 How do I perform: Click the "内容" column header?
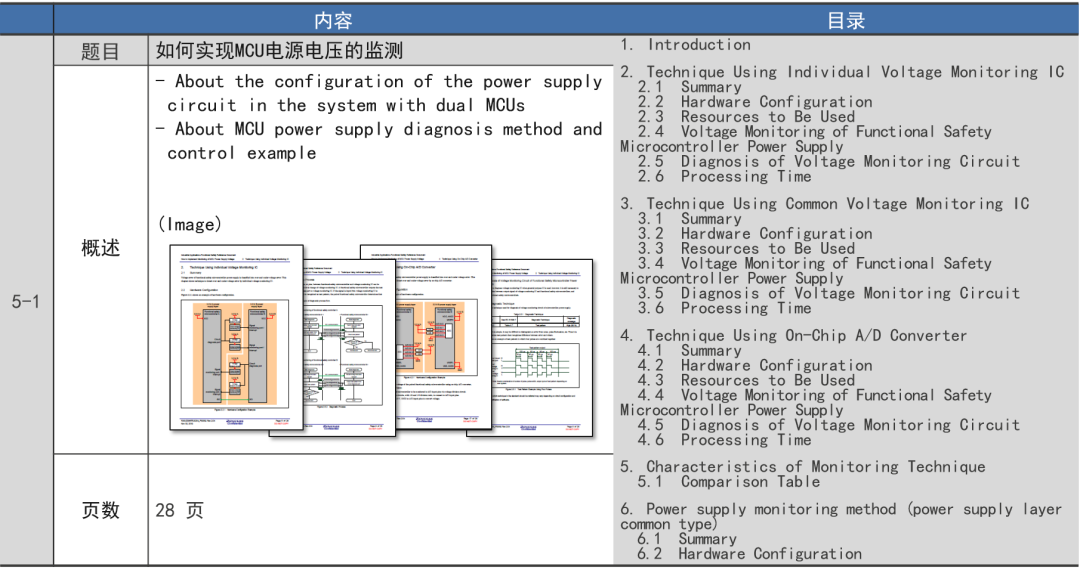click(x=333, y=20)
